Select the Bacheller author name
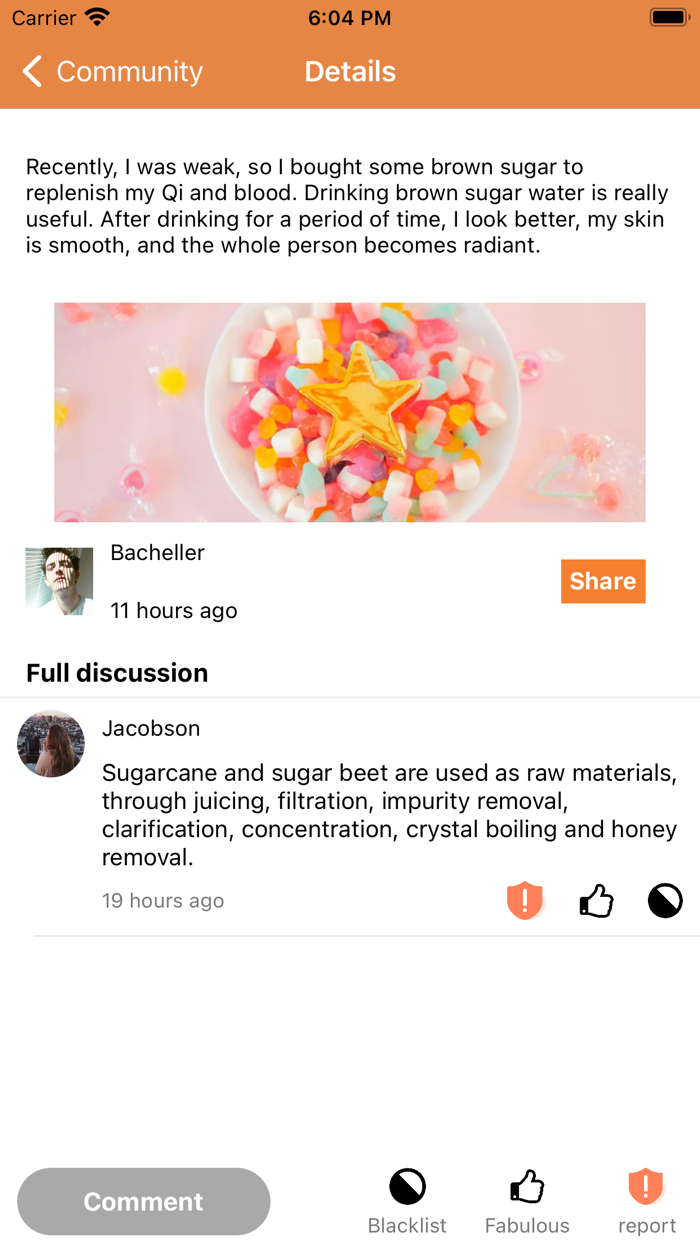 [x=157, y=553]
